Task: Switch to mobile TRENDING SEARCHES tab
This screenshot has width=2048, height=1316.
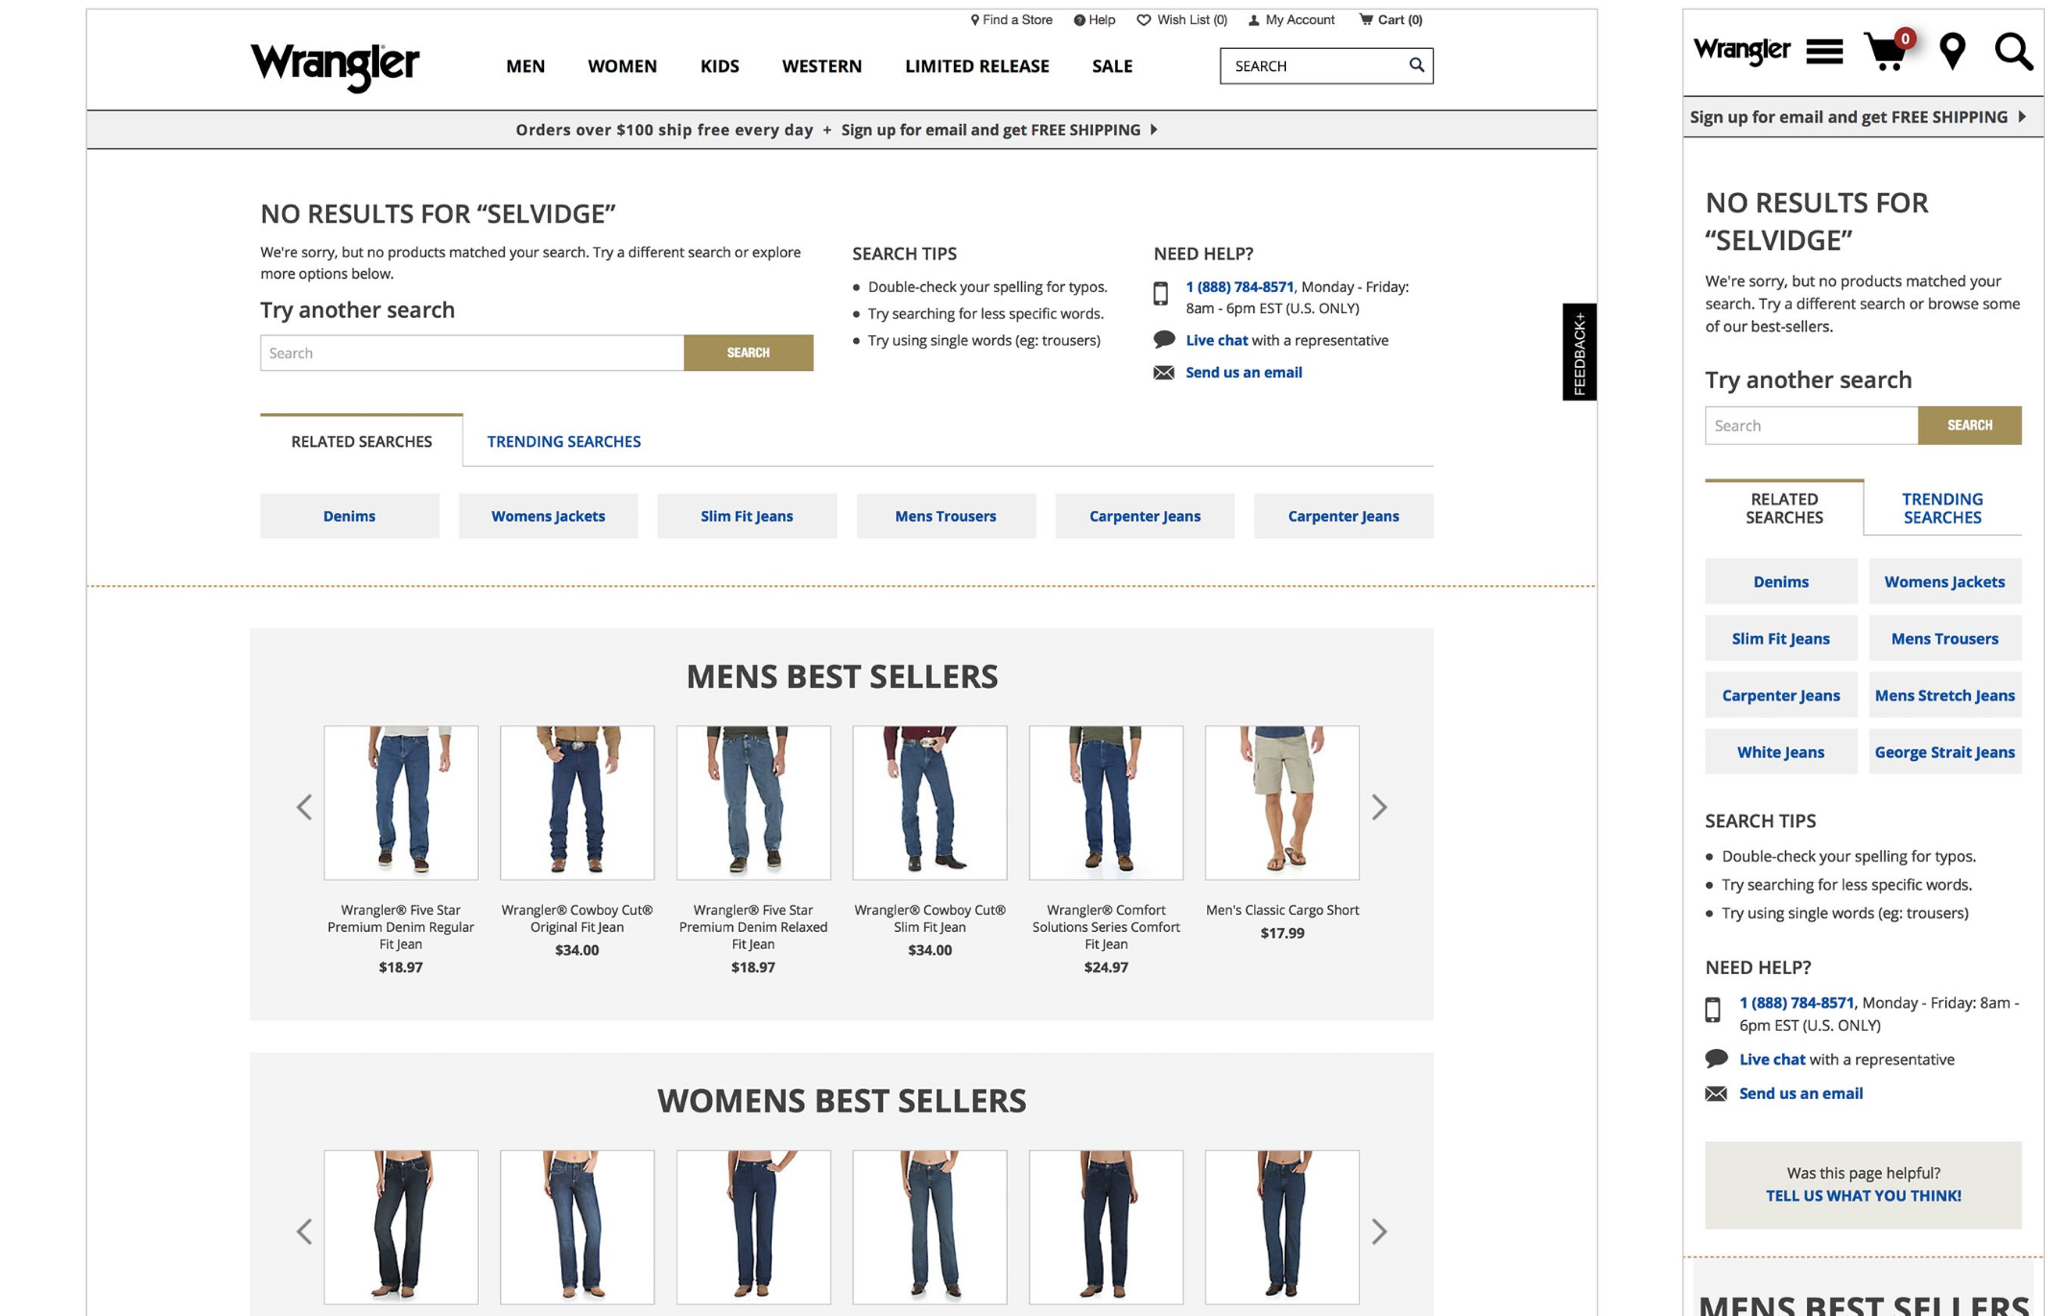Action: coord(1942,508)
